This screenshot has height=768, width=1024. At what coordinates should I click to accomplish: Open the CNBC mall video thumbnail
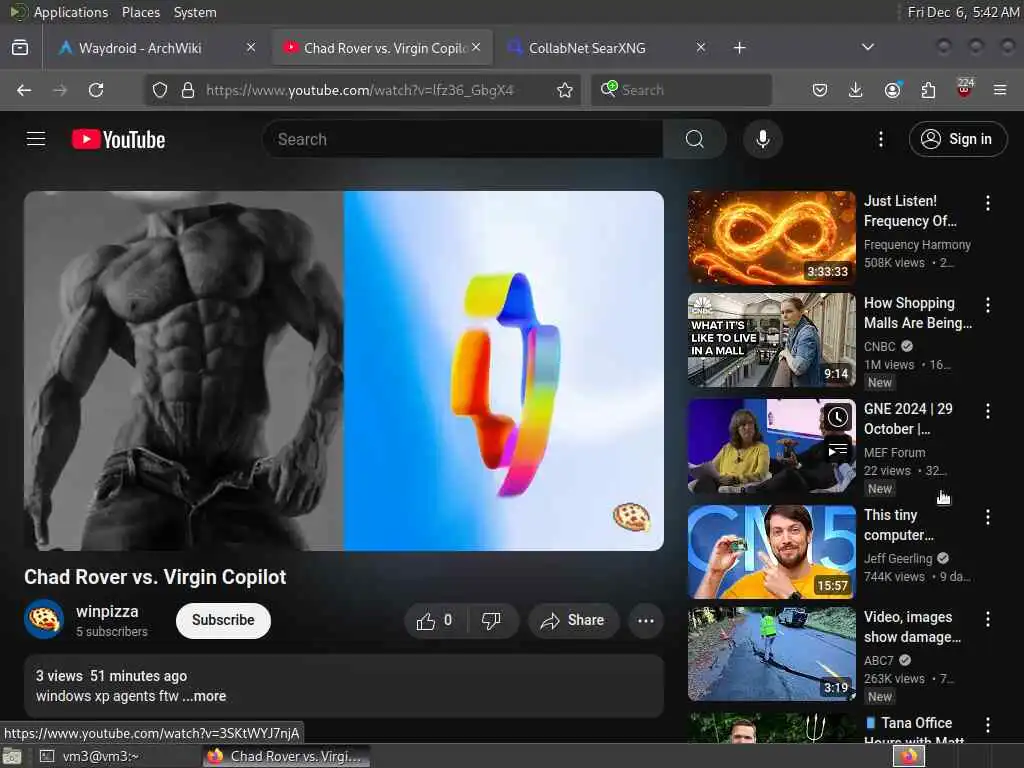point(771,340)
